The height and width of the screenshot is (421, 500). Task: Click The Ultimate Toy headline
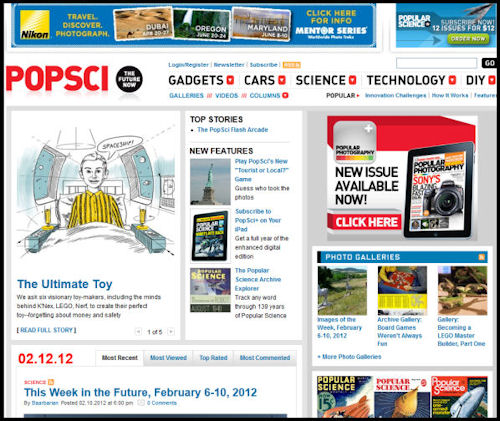(x=65, y=284)
